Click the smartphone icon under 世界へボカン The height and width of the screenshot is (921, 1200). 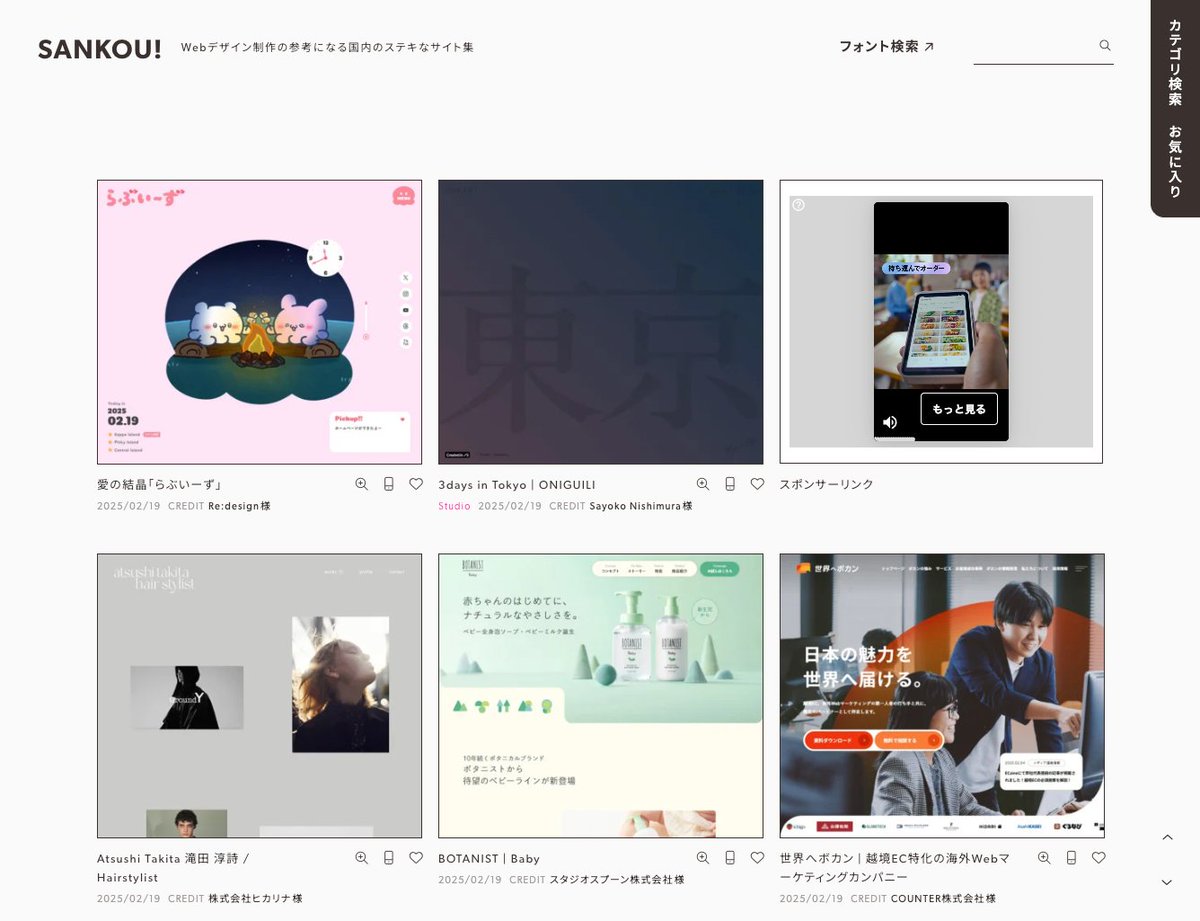[x=1071, y=858]
